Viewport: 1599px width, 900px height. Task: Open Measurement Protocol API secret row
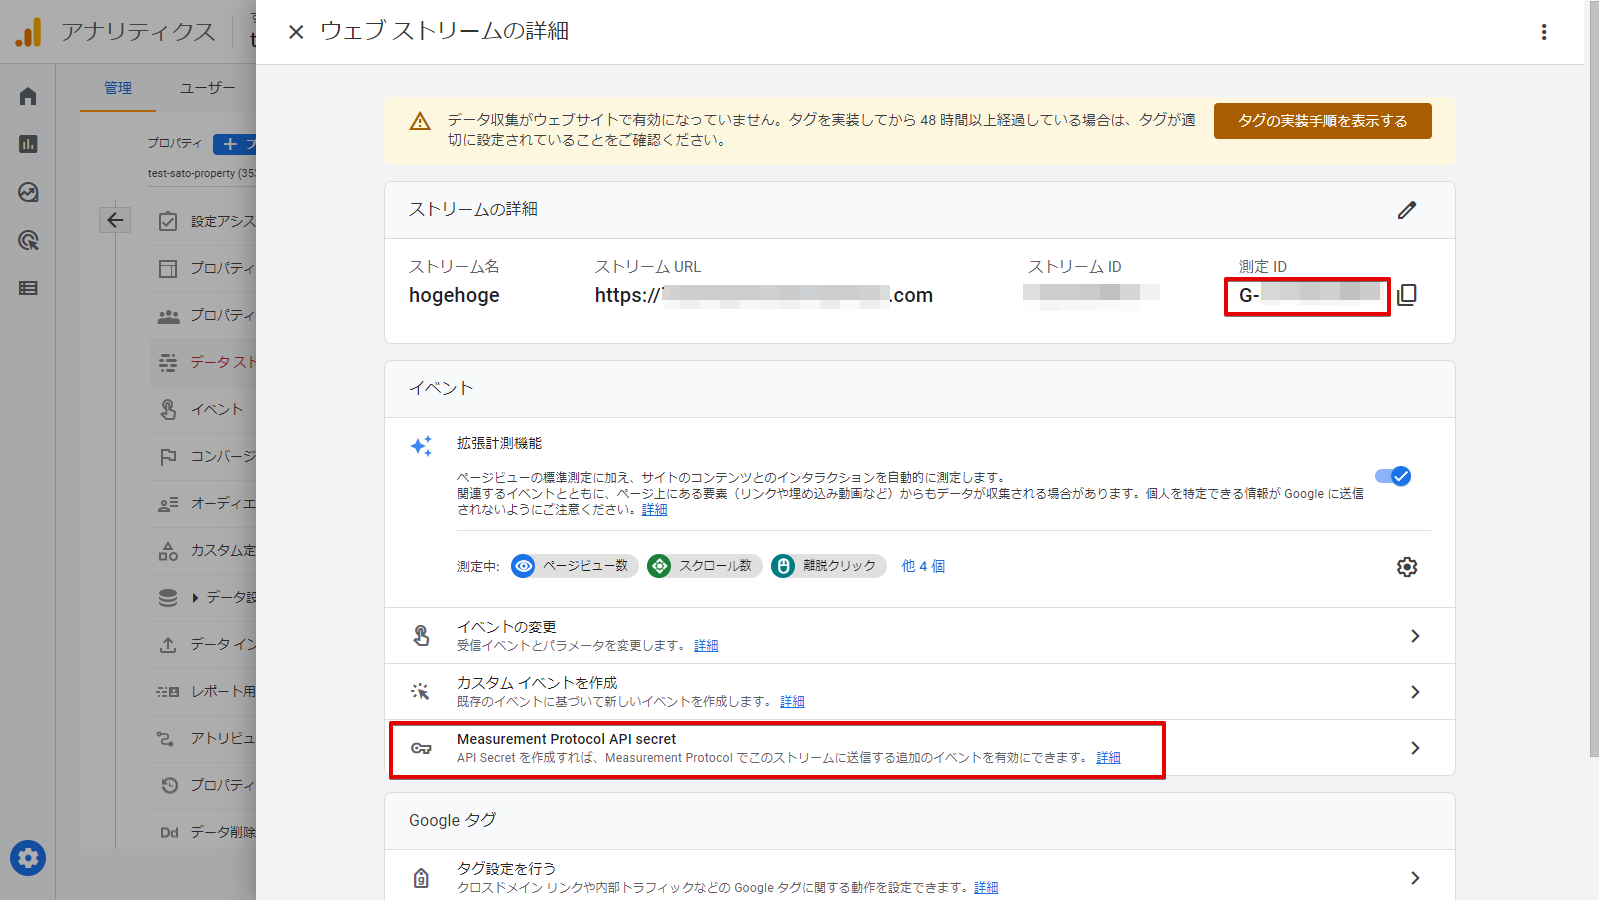(x=919, y=748)
